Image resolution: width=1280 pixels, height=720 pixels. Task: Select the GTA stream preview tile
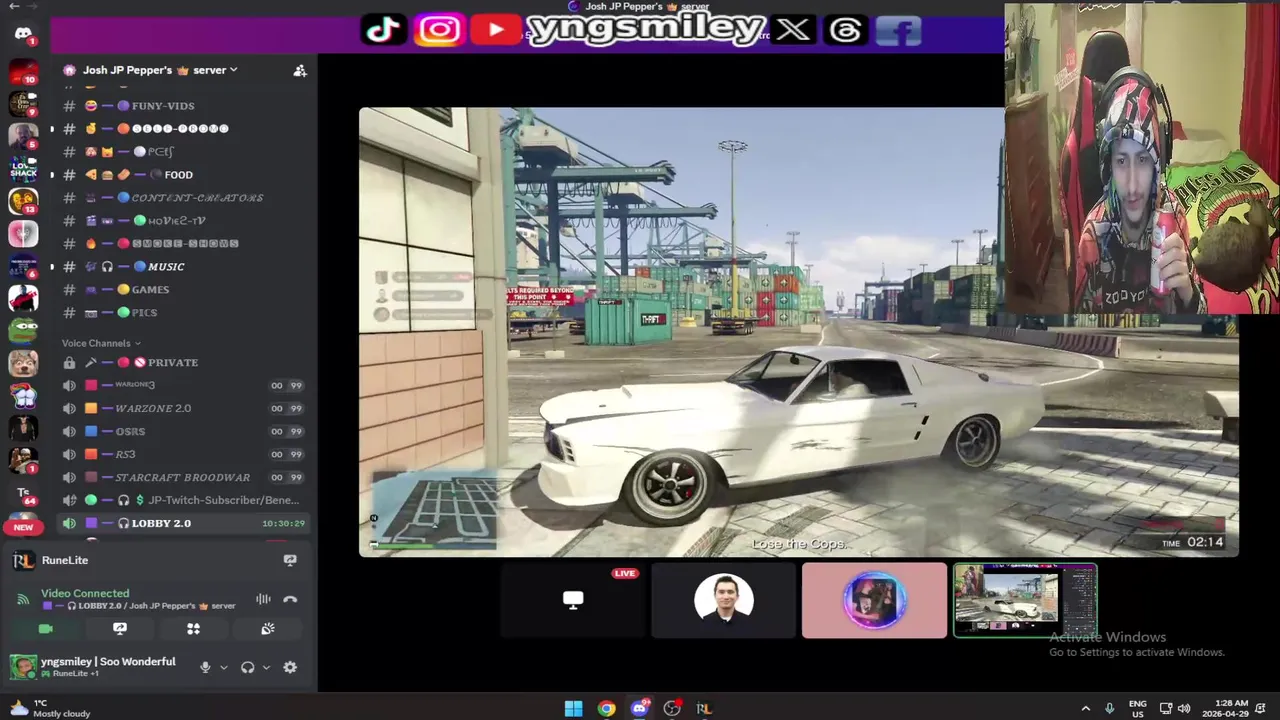(1025, 600)
